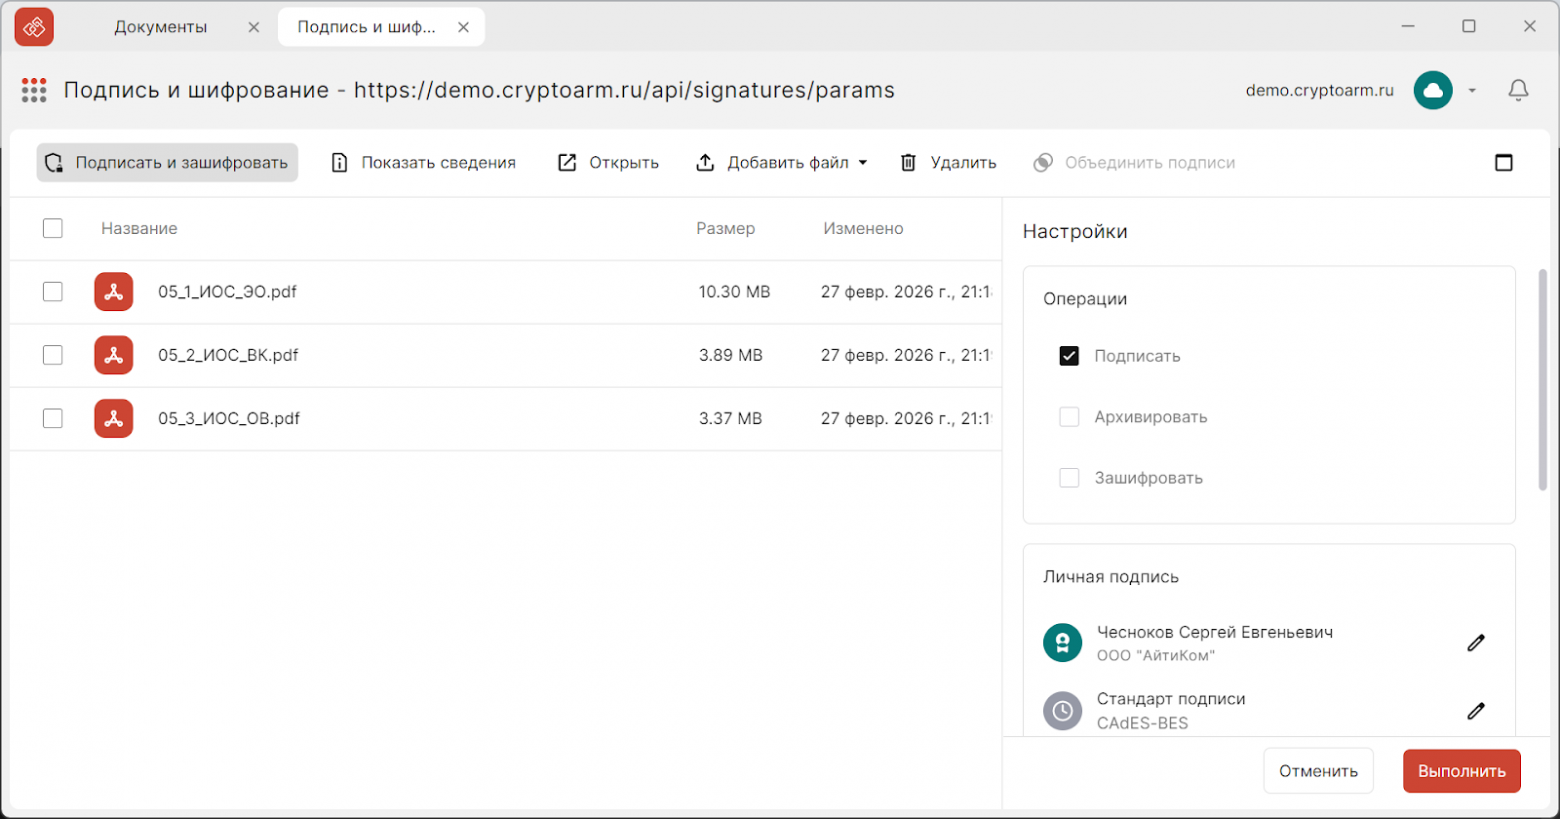Enable the Зашифровать checkbox
This screenshot has height=819, width=1560.
(x=1069, y=478)
